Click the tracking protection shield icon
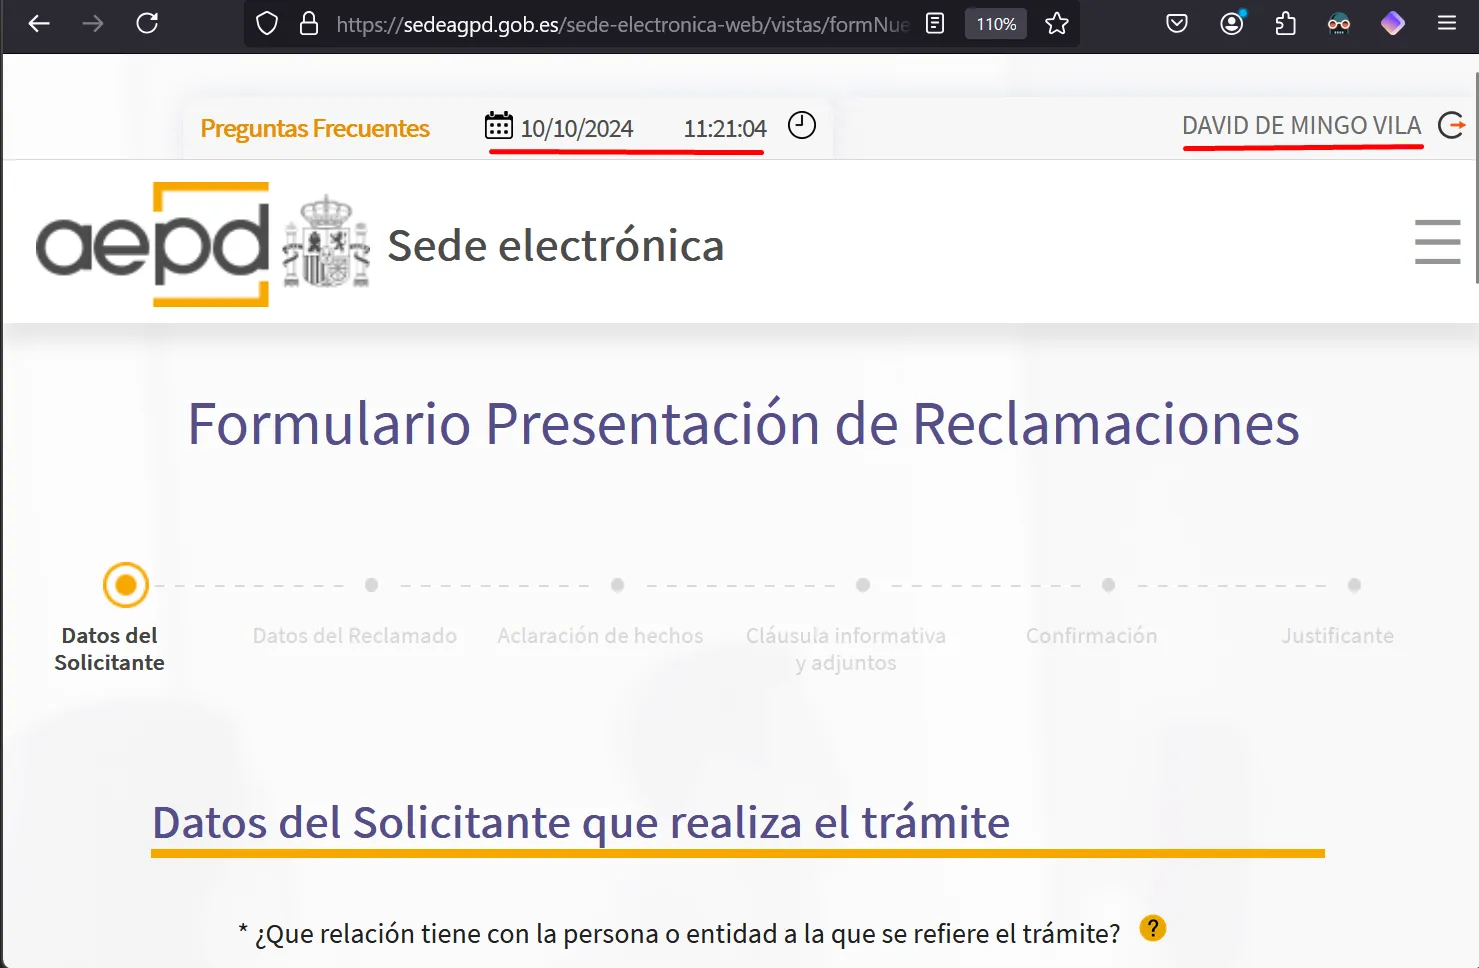This screenshot has height=968, width=1479. (x=267, y=23)
